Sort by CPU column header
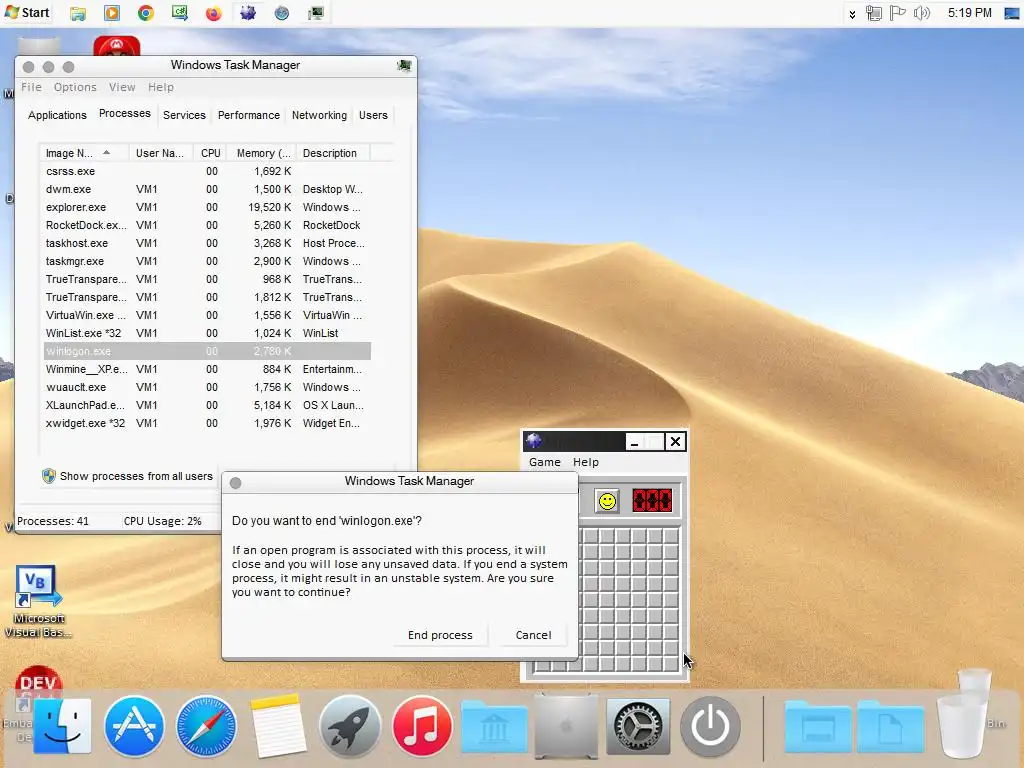This screenshot has height=768, width=1024. tap(211, 153)
